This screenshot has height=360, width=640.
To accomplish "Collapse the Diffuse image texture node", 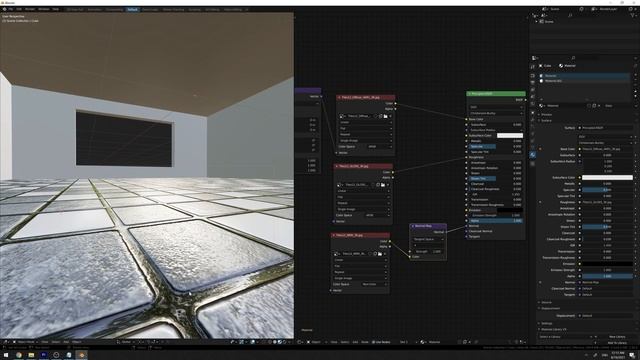I will 339,98.
